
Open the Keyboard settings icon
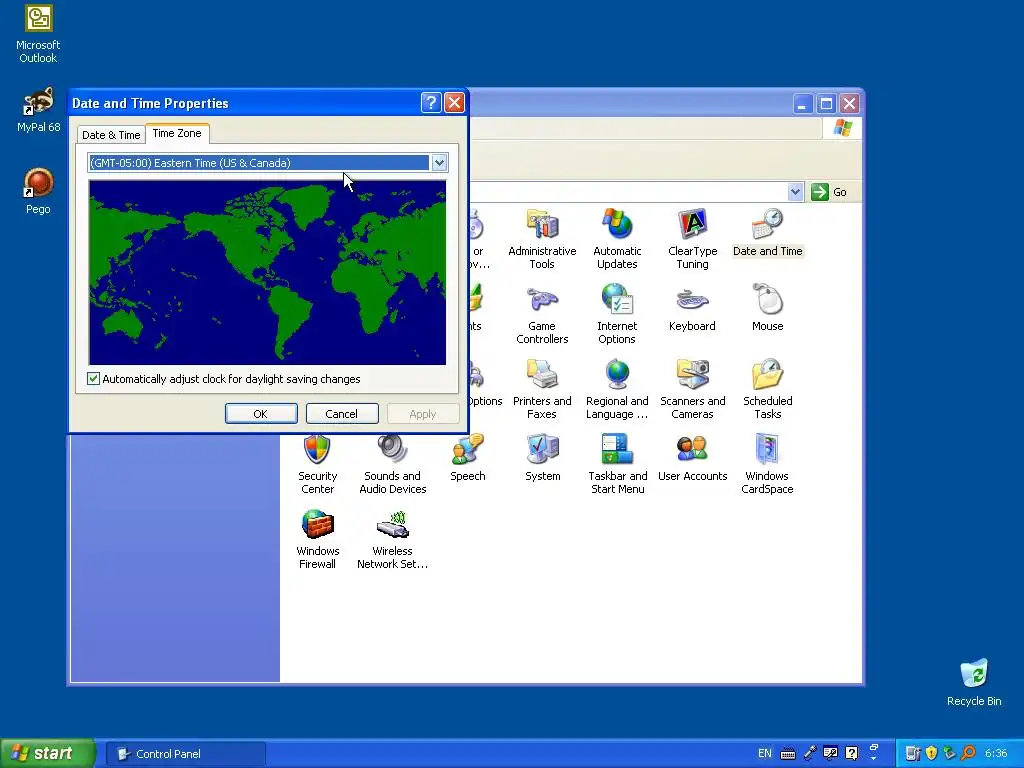(x=692, y=308)
